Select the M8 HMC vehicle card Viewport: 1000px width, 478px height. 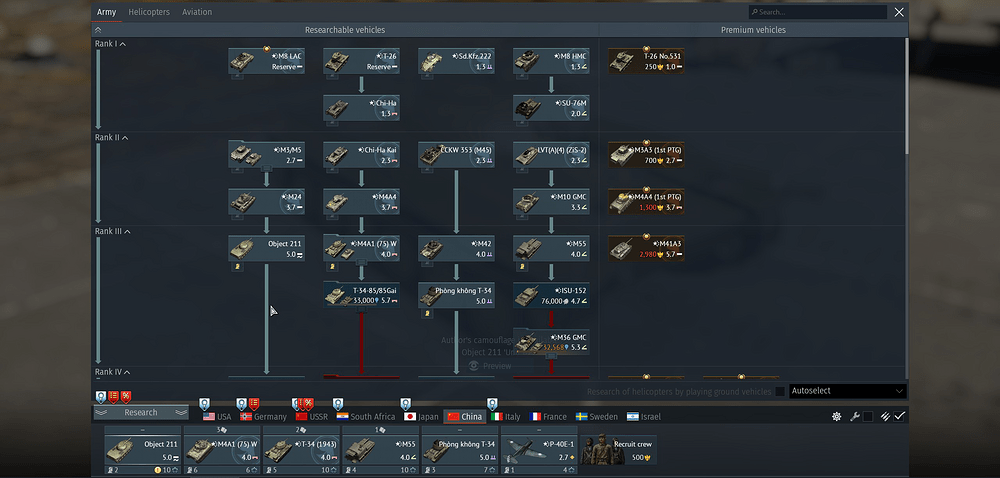point(552,61)
